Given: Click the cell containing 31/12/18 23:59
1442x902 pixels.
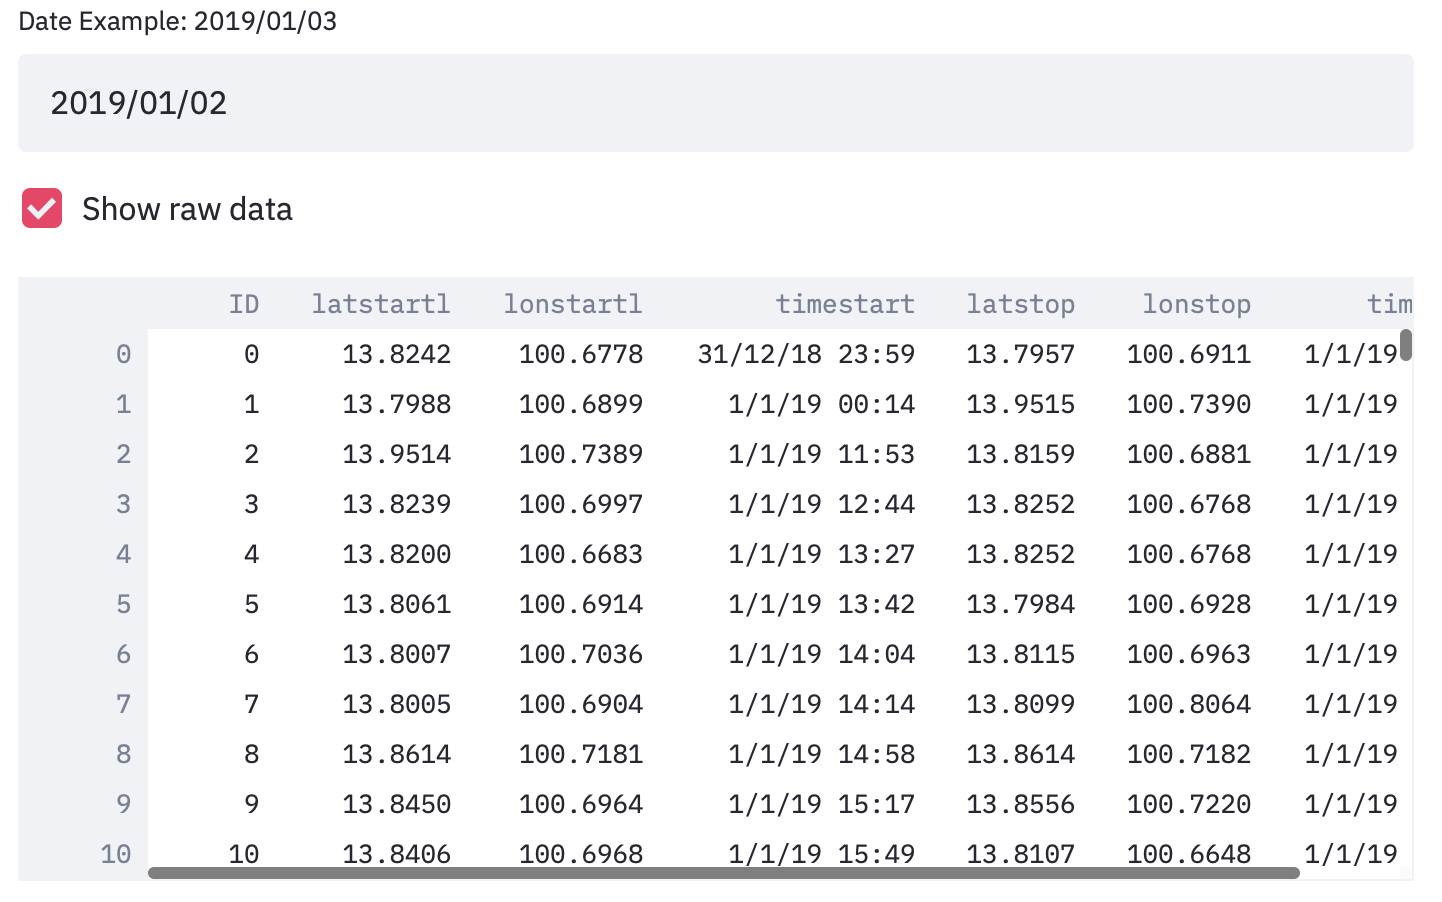Looking at the screenshot, I should click(807, 353).
